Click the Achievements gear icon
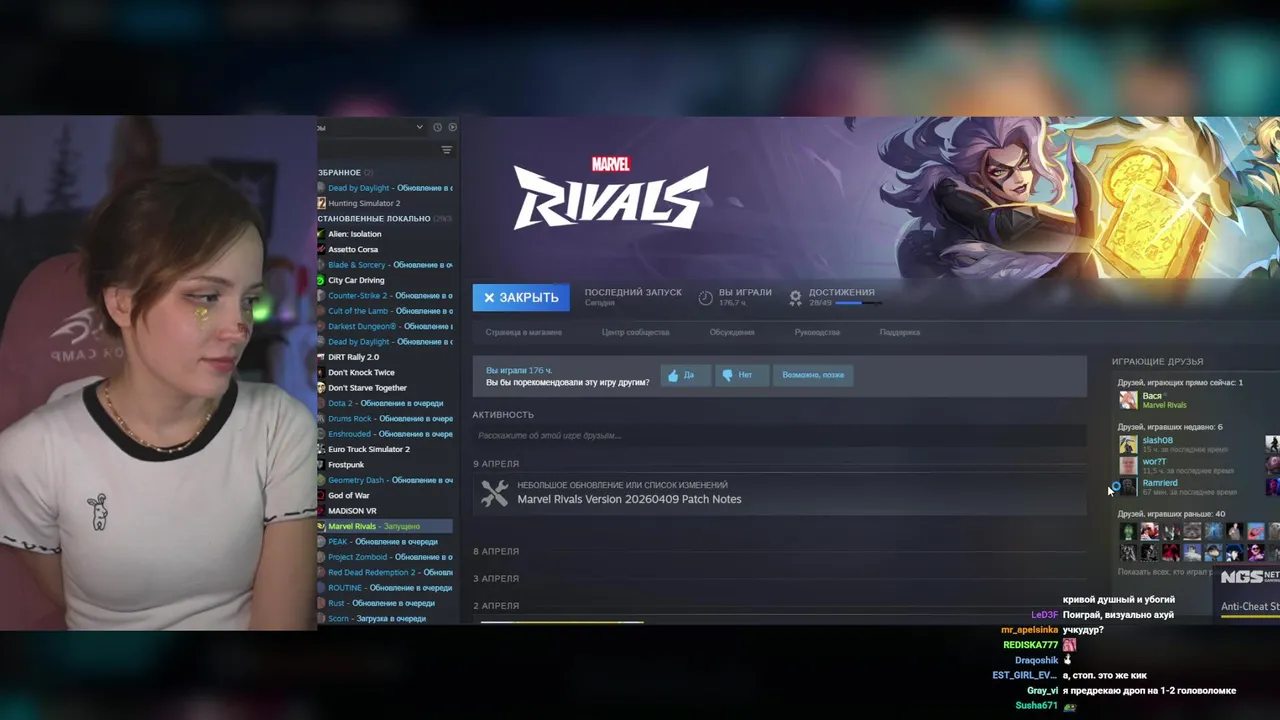The image size is (1280, 720). point(796,298)
